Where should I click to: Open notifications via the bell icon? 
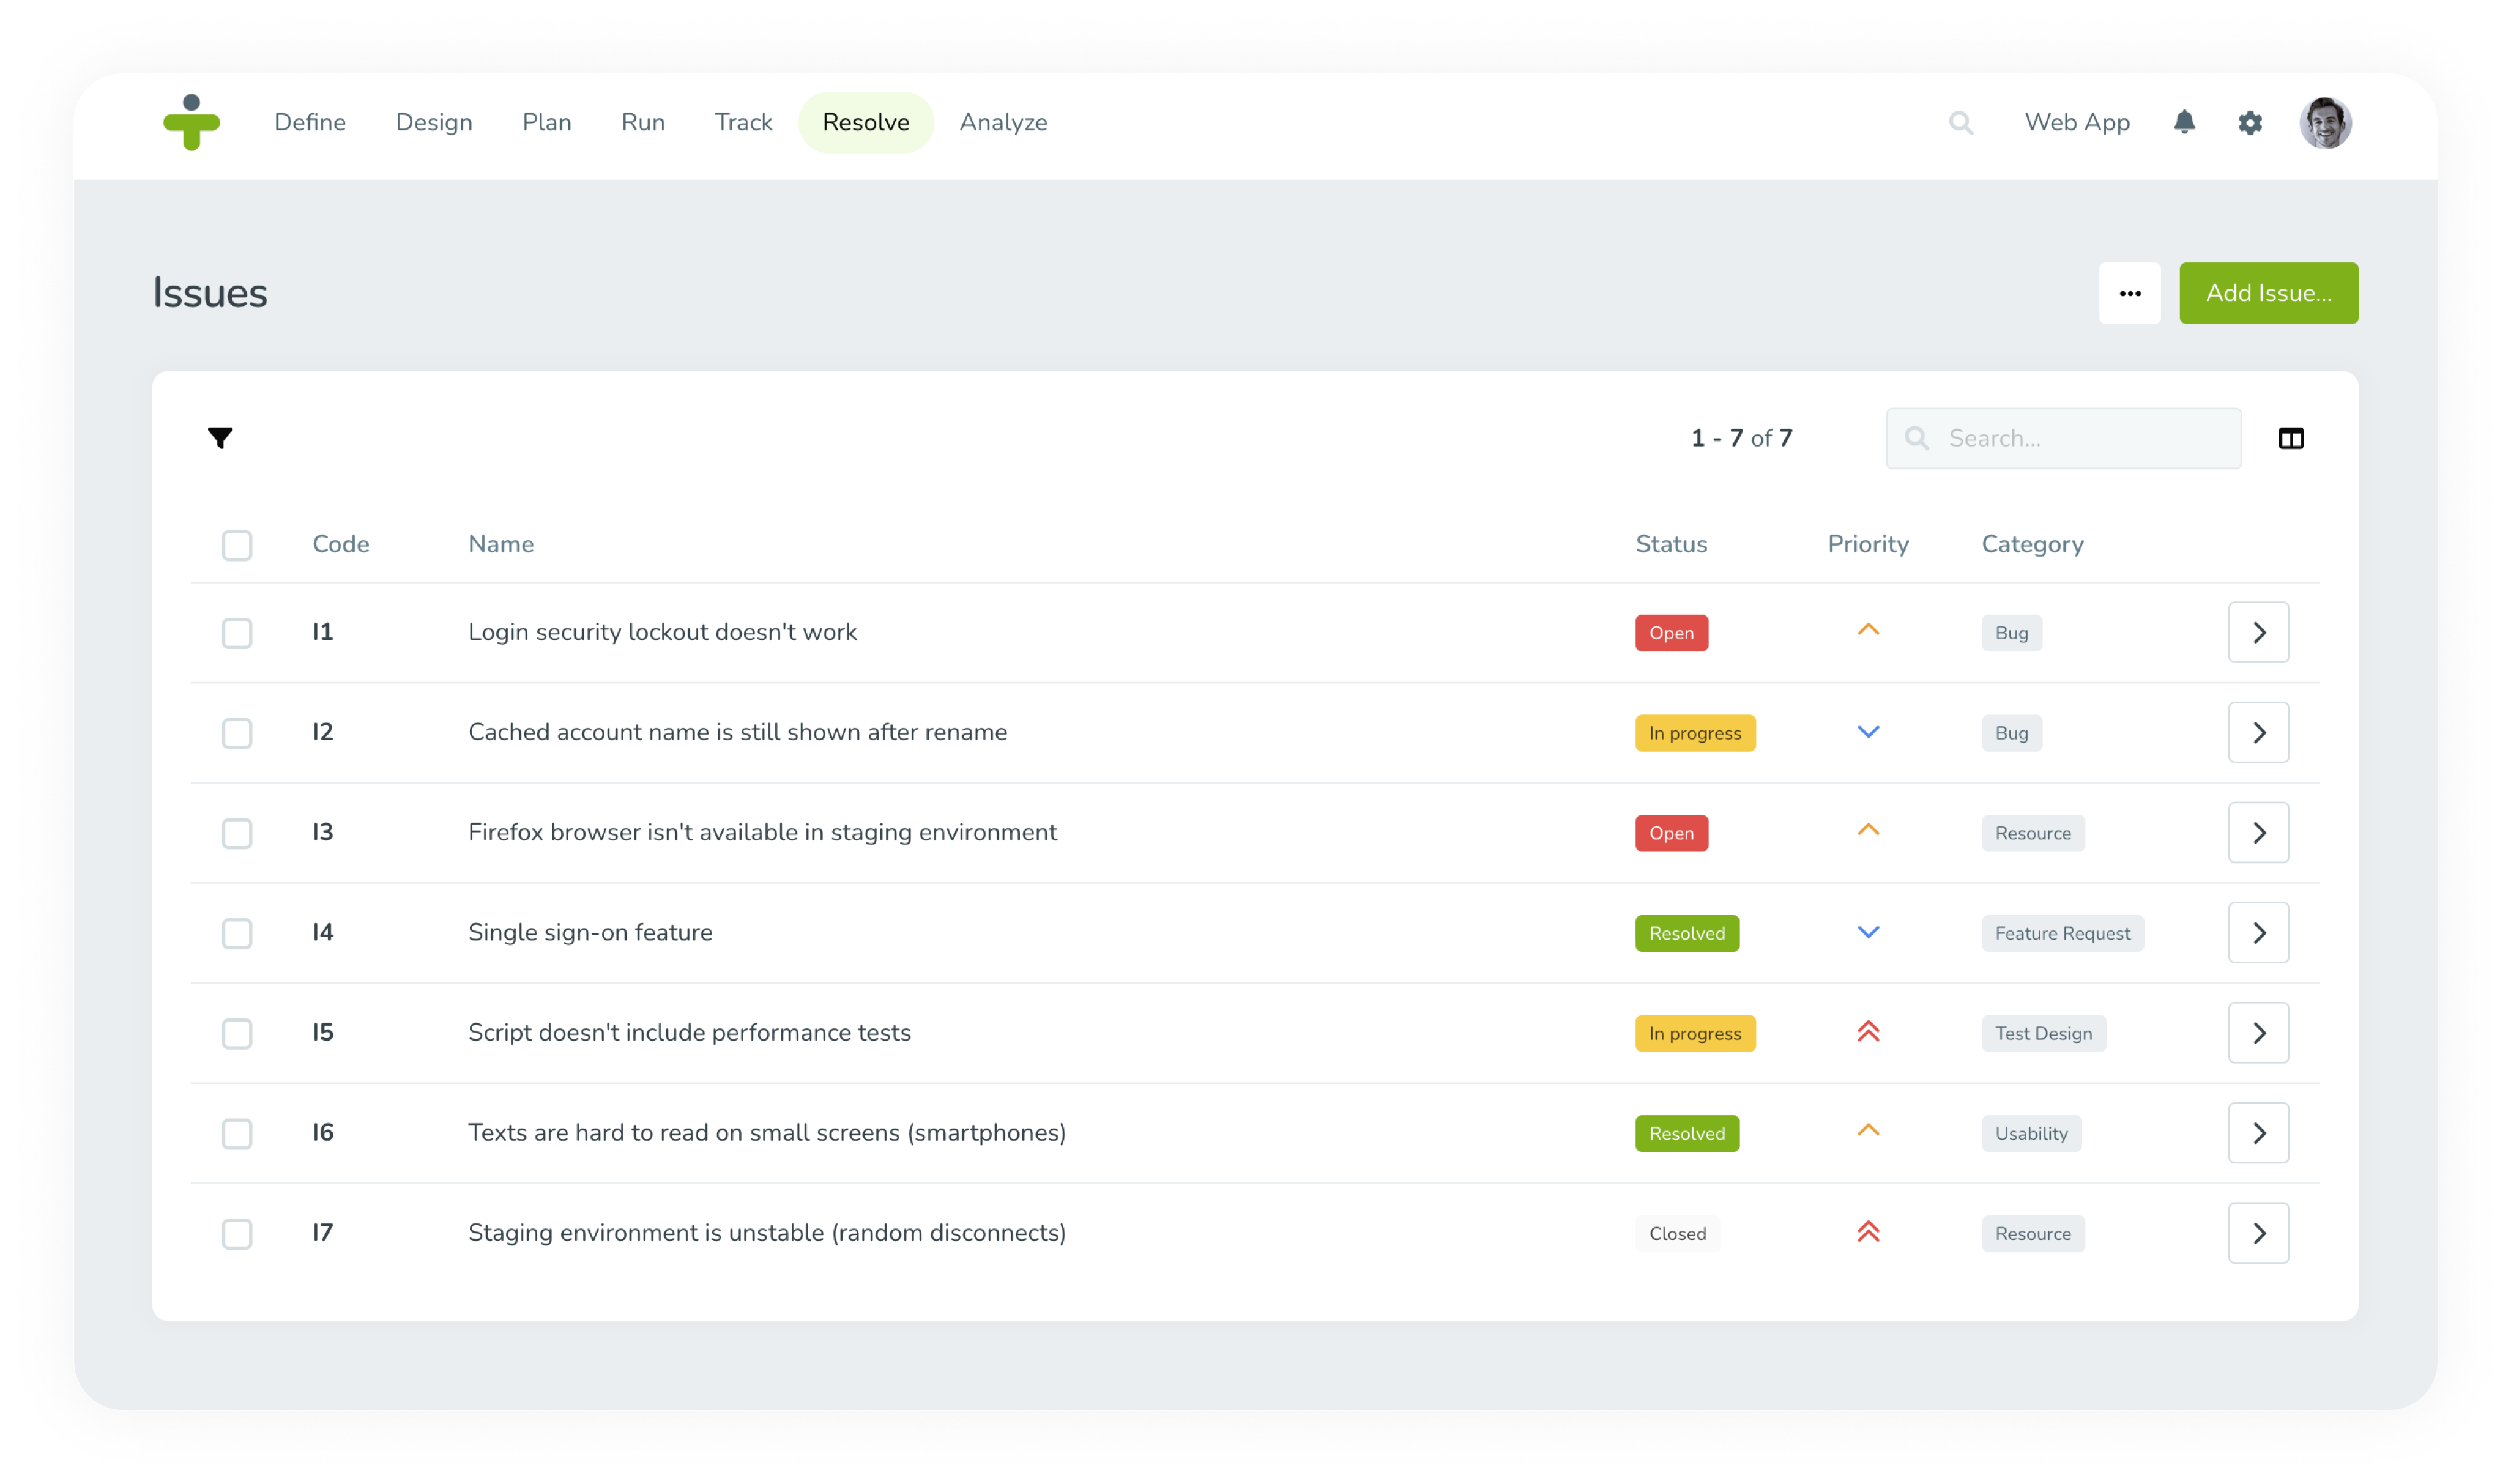point(2185,122)
